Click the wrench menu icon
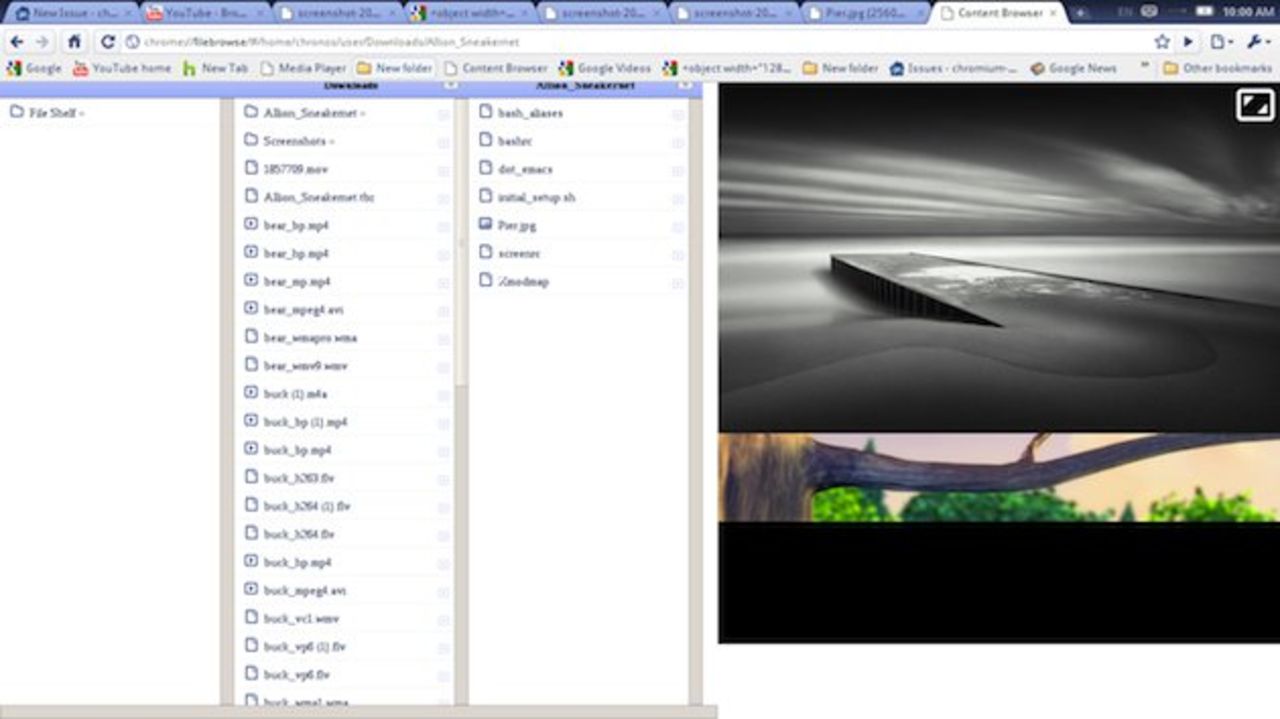1280x719 pixels. click(x=1254, y=42)
